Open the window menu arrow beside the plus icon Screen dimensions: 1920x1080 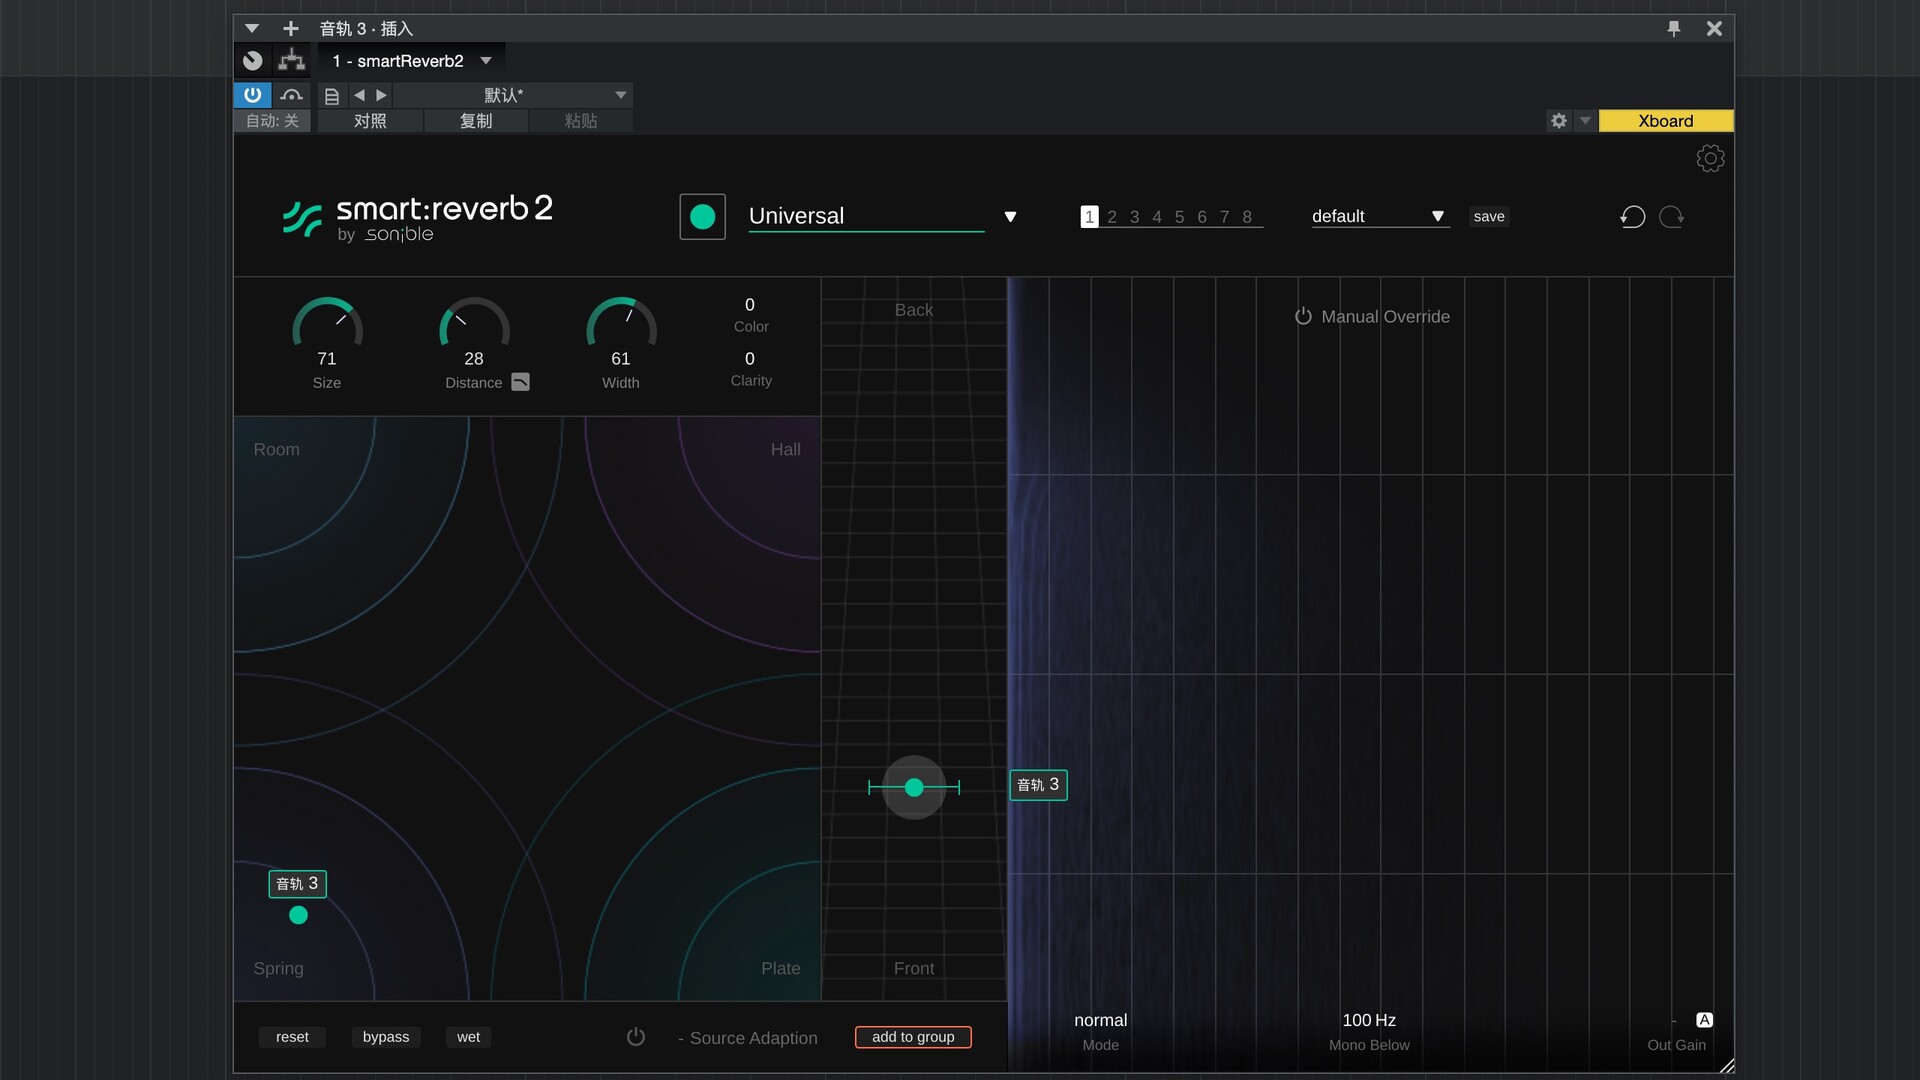pos(252,28)
